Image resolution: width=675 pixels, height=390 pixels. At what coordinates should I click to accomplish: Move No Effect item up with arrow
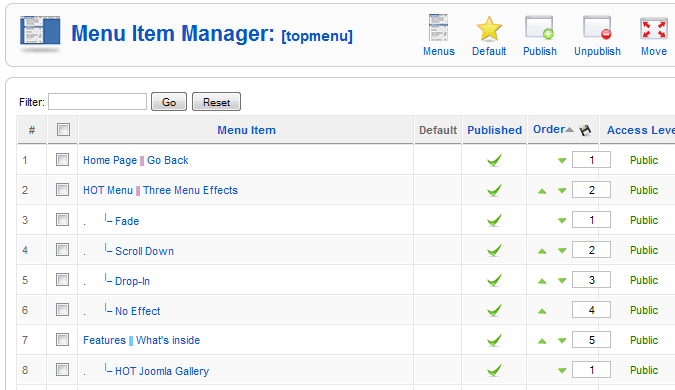(542, 311)
